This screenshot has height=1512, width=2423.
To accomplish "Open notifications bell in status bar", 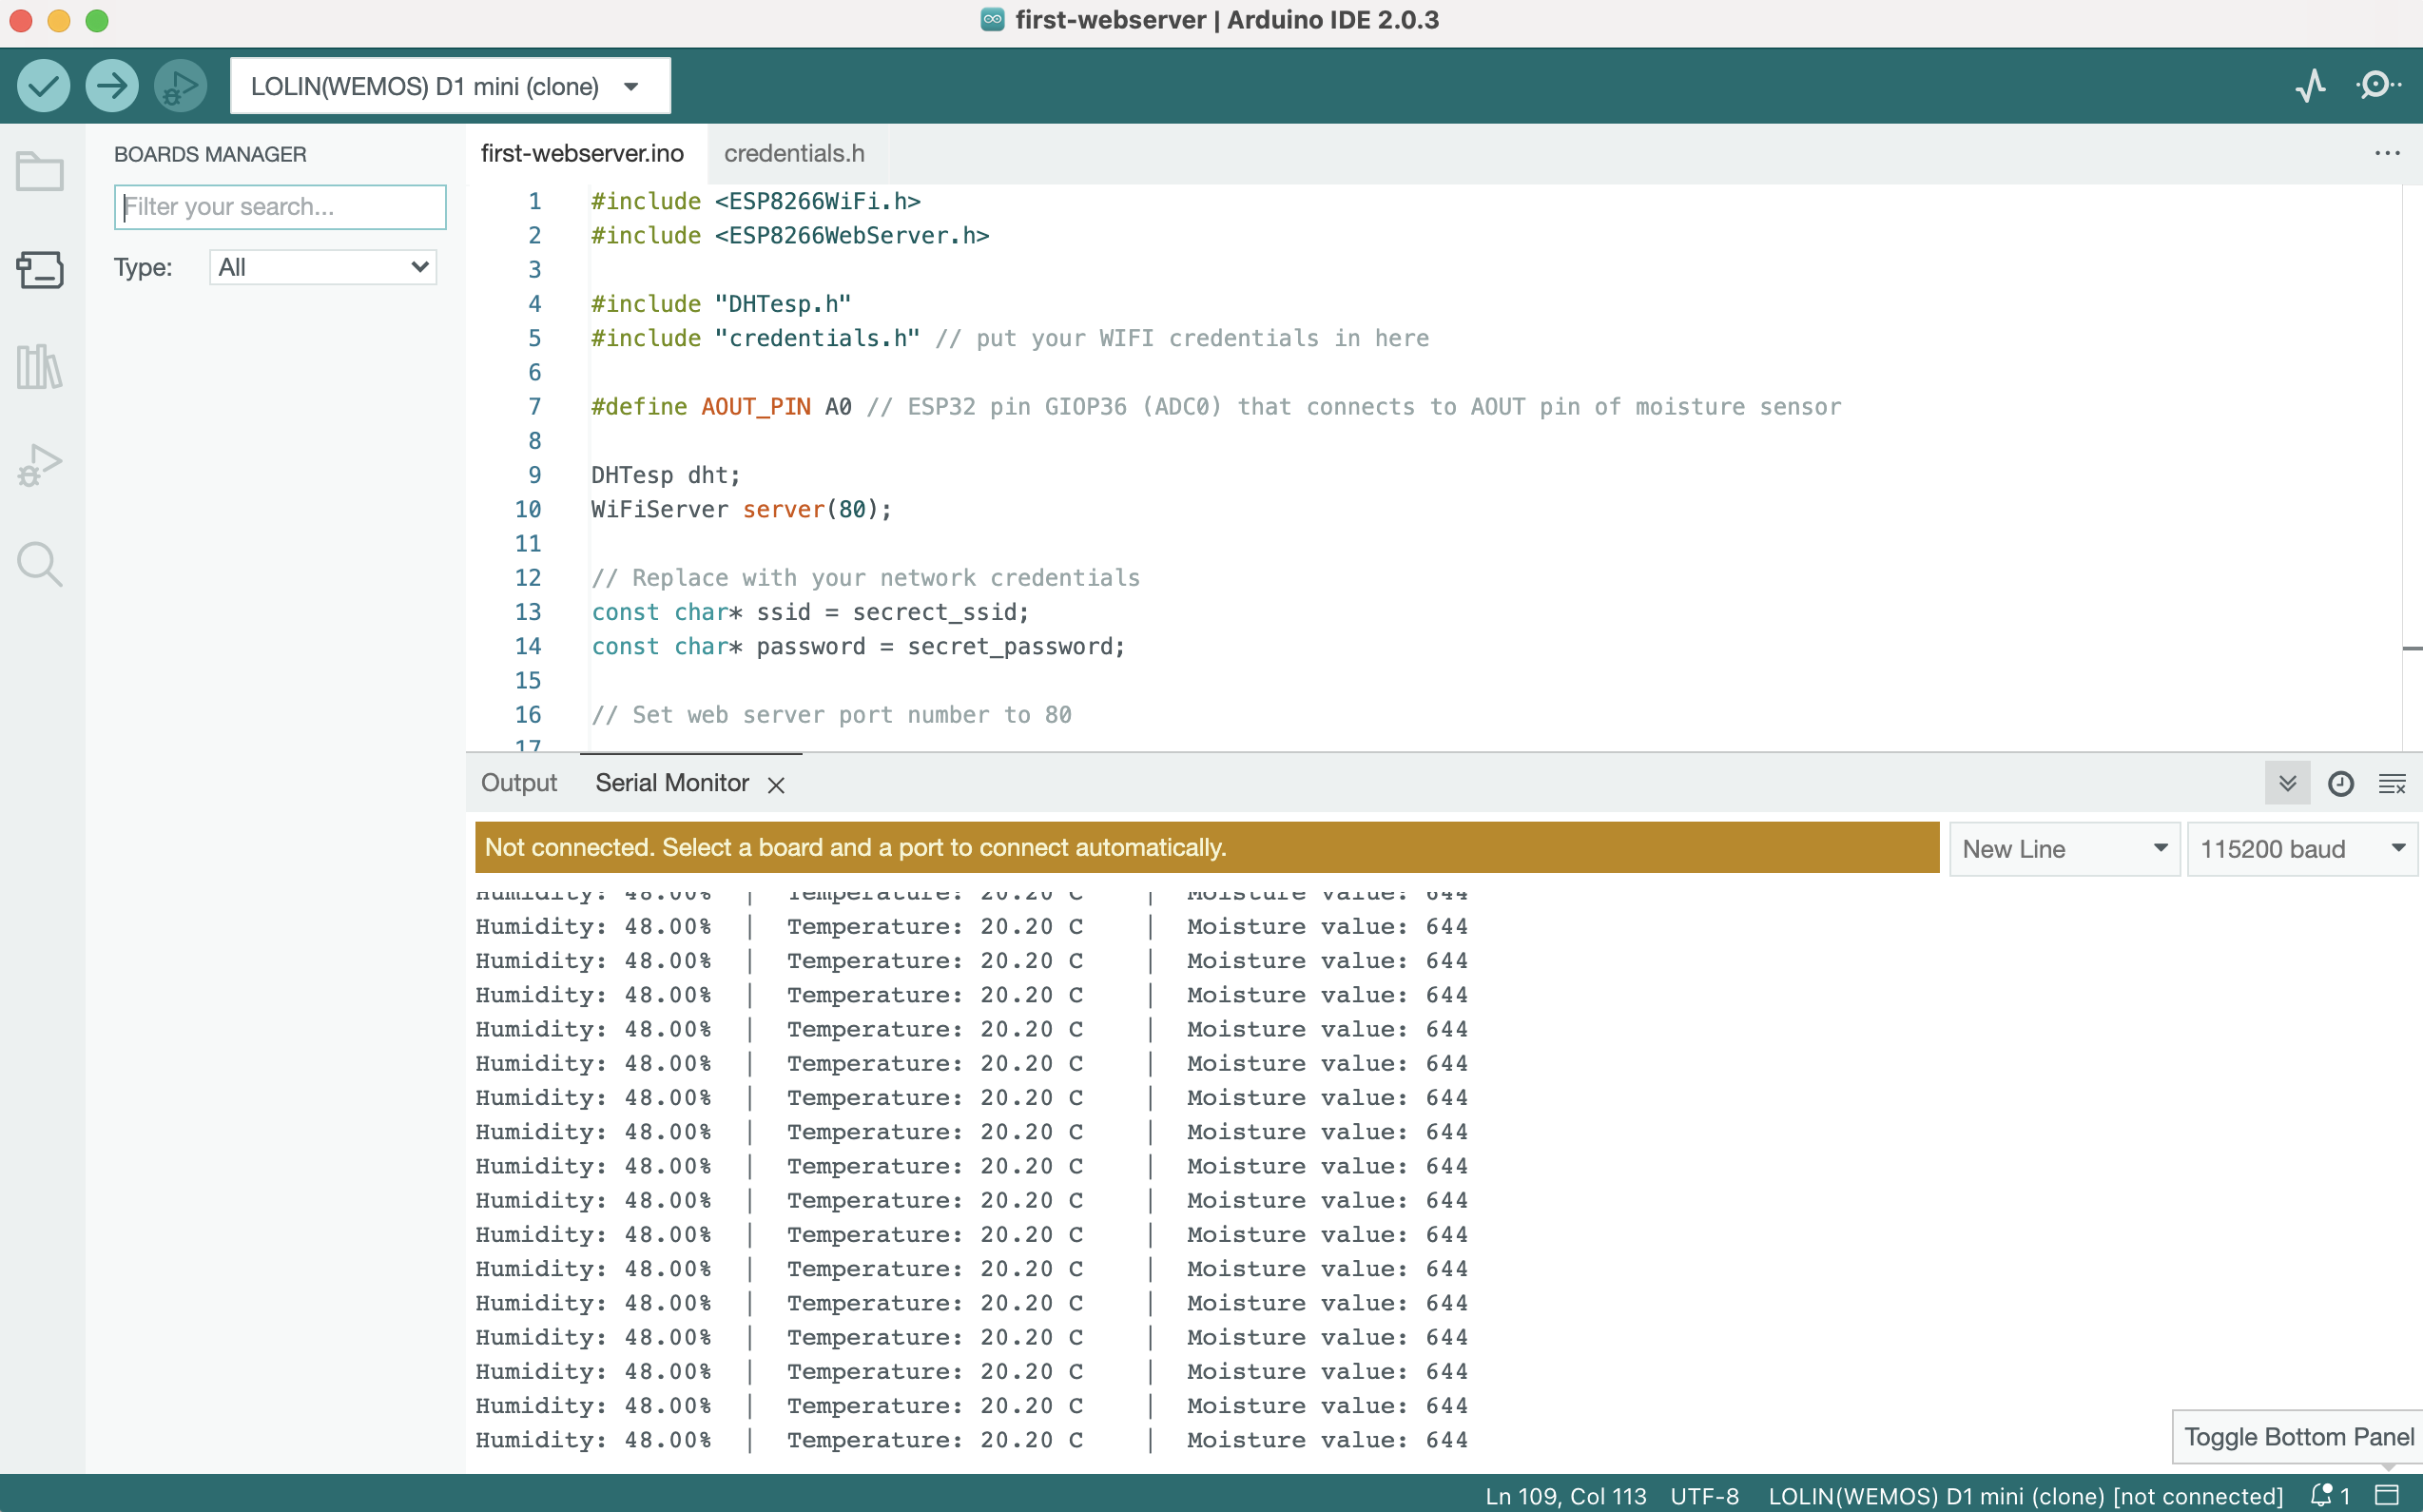I will coord(2329,1495).
